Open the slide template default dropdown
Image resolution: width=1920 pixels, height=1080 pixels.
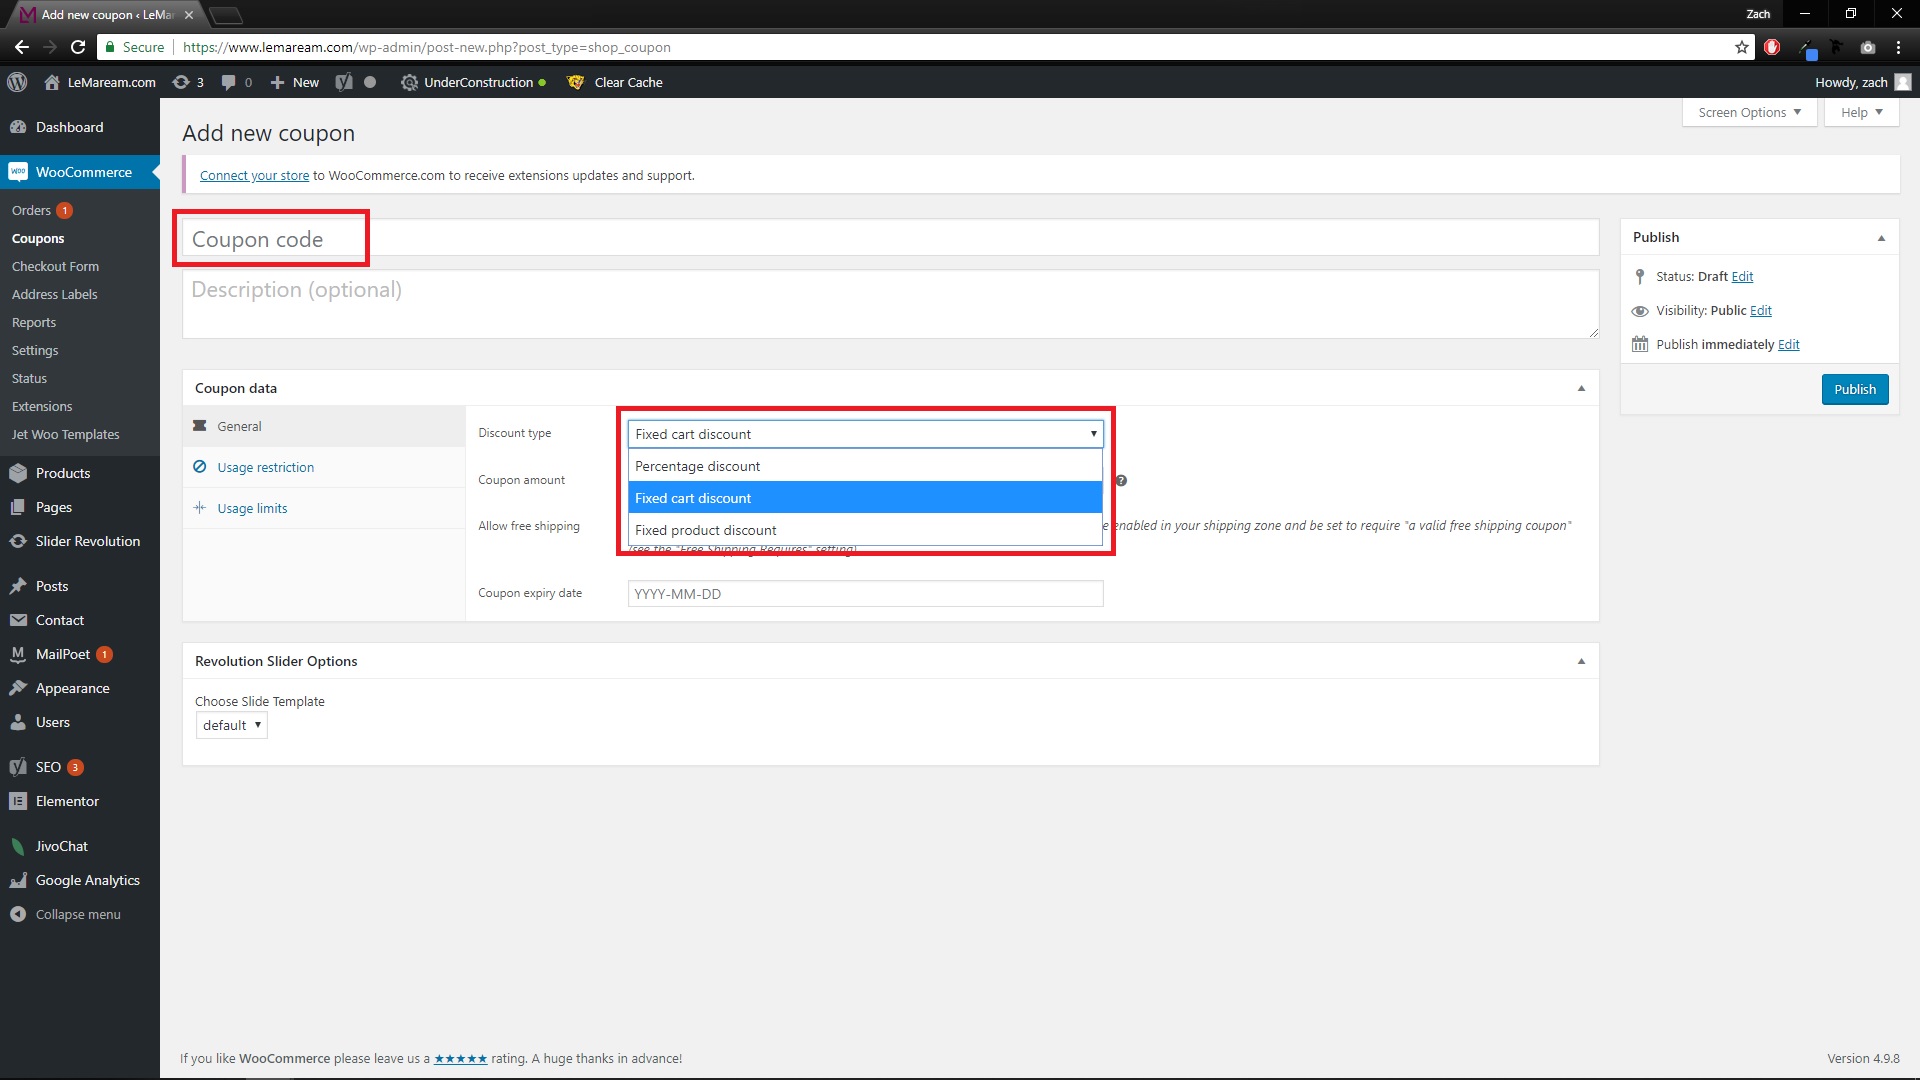click(231, 725)
